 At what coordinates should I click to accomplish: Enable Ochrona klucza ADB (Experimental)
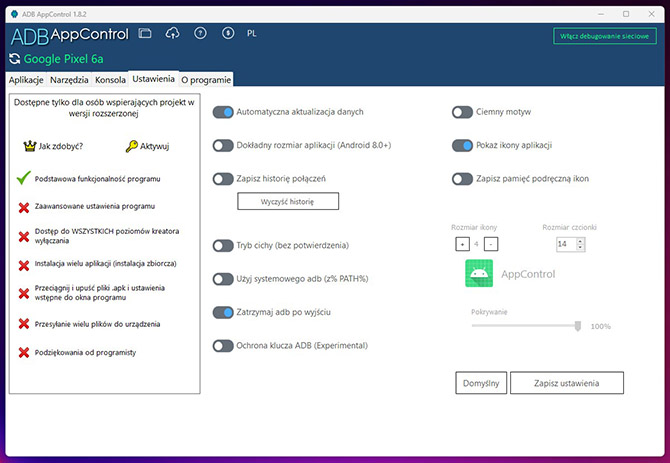point(223,346)
